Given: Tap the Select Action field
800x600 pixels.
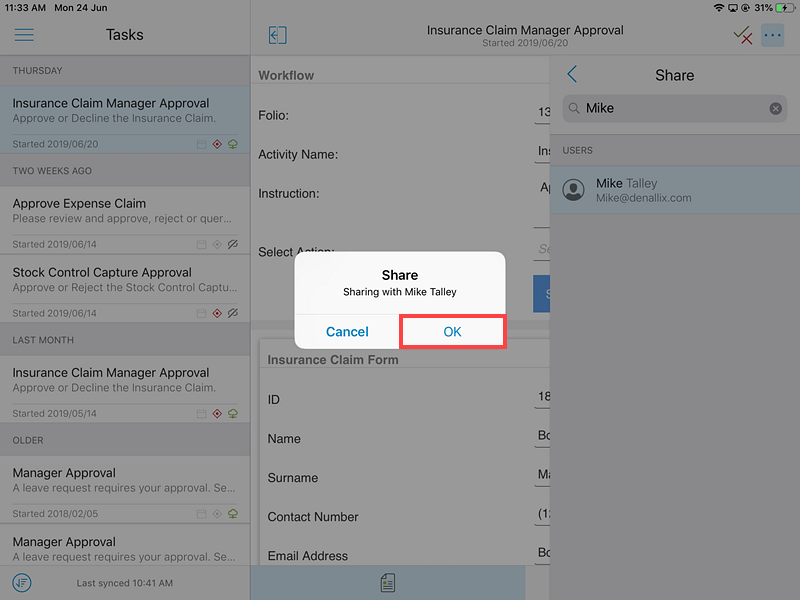Looking at the screenshot, I should (x=542, y=249).
